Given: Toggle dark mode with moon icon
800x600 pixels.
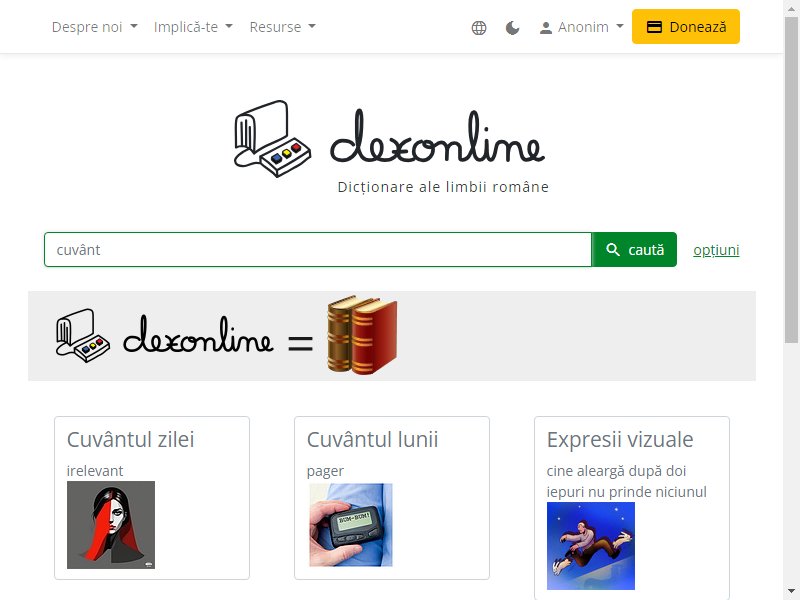Looking at the screenshot, I should [x=512, y=28].
